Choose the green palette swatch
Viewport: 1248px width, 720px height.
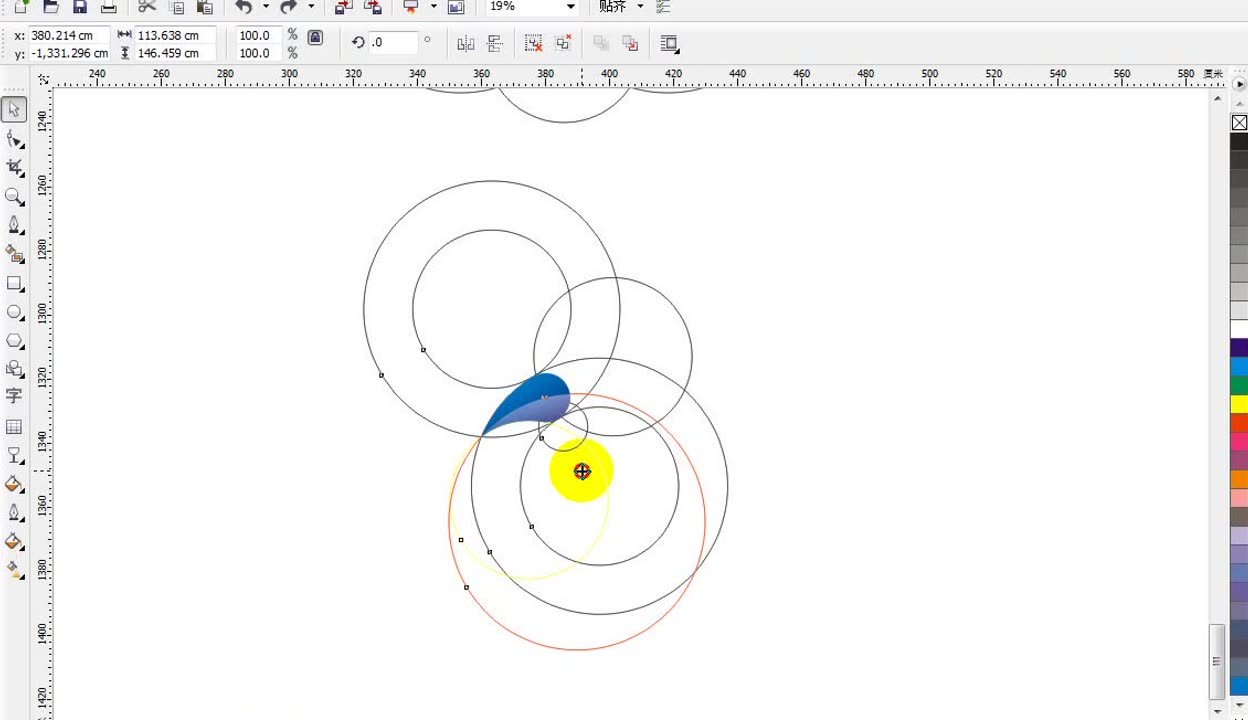(x=1239, y=385)
